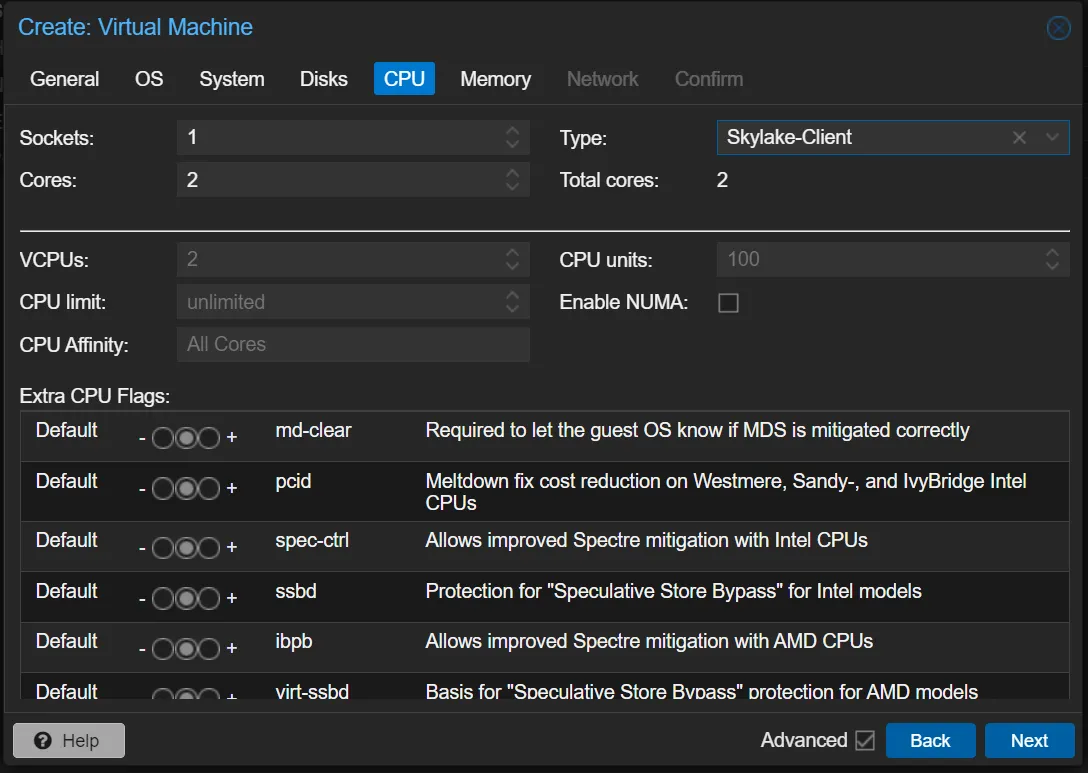Screen dimensions: 1088x773
Task: Increase Sockets using the up stepper arrow
Action: (x=512, y=131)
